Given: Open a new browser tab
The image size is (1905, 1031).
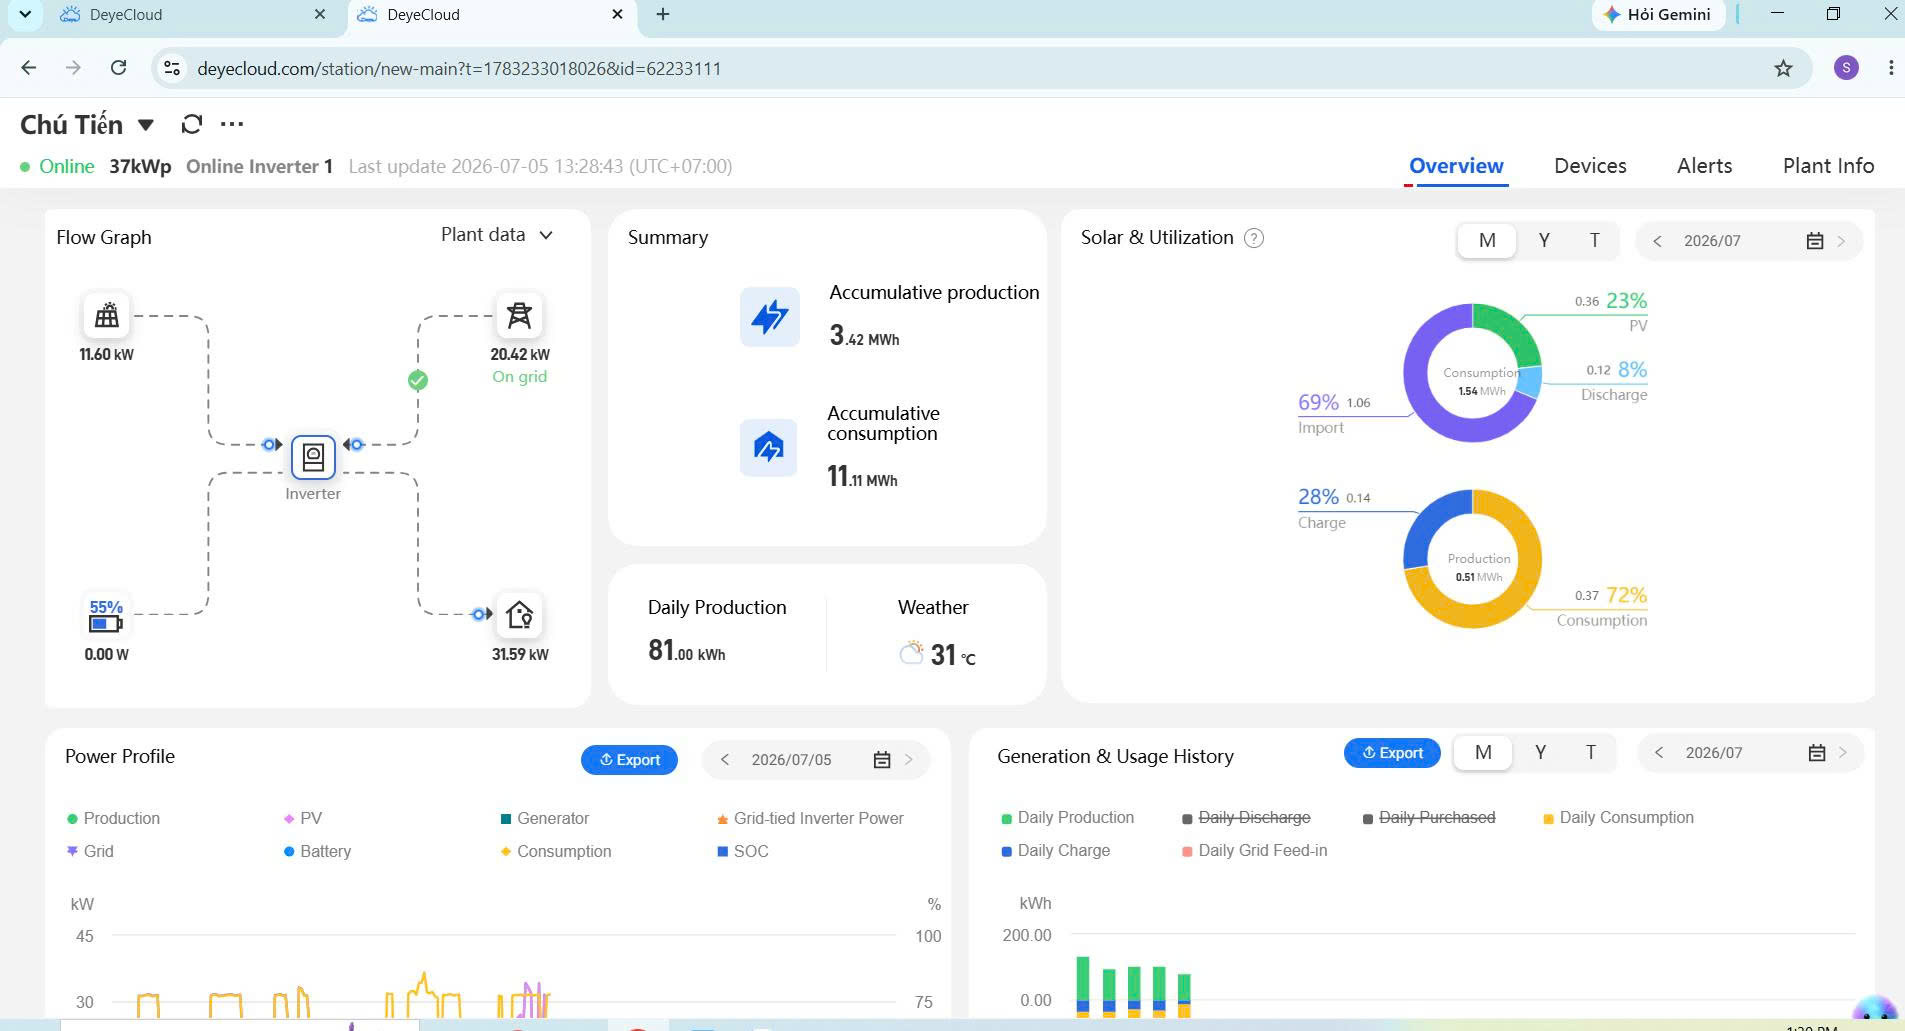Looking at the screenshot, I should pos(663,14).
